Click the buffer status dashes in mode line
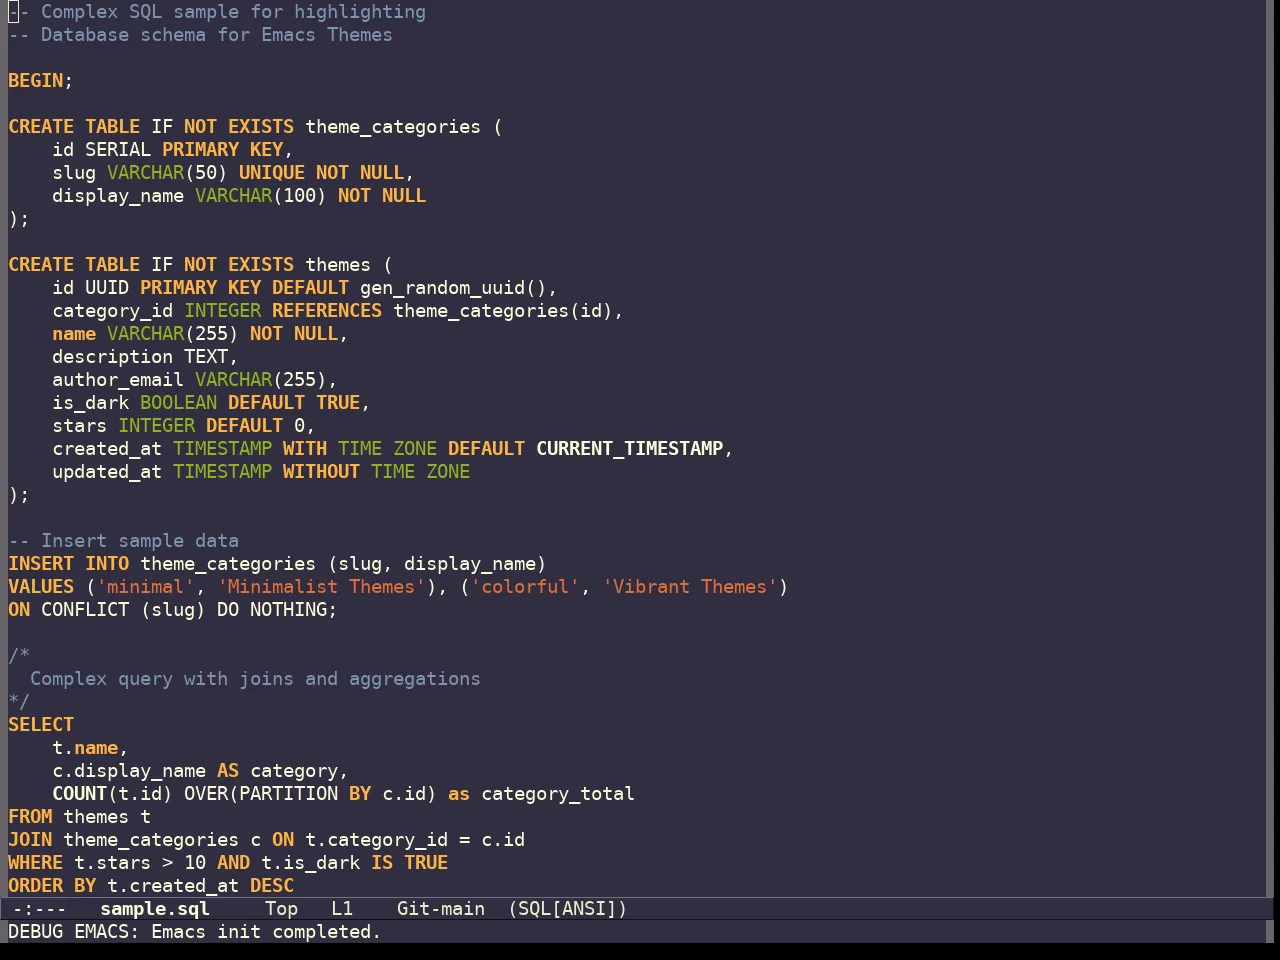The width and height of the screenshot is (1280, 960). coord(40,909)
